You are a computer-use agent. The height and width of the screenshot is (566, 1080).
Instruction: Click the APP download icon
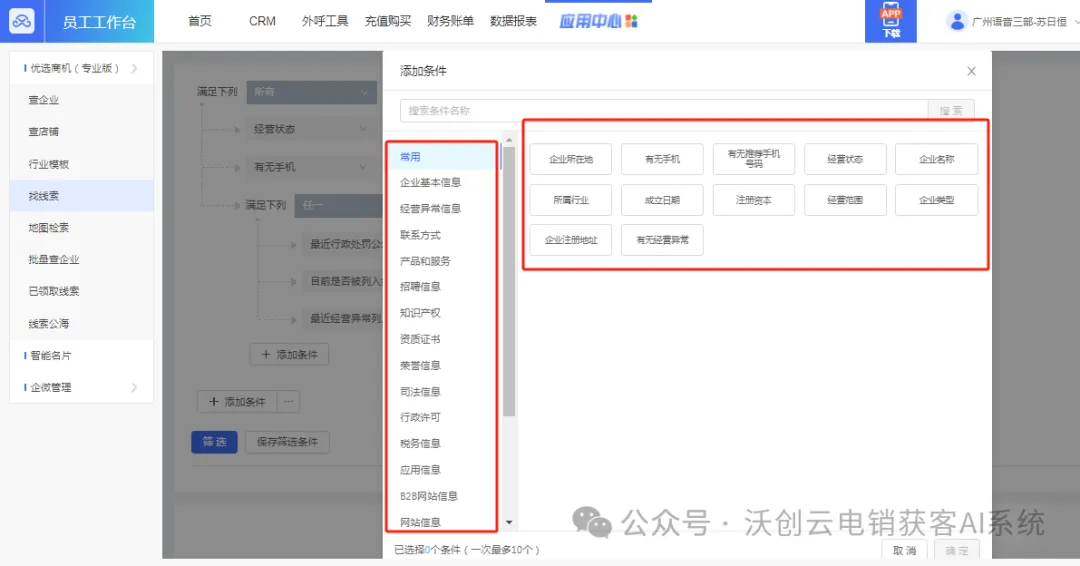[x=891, y=21]
